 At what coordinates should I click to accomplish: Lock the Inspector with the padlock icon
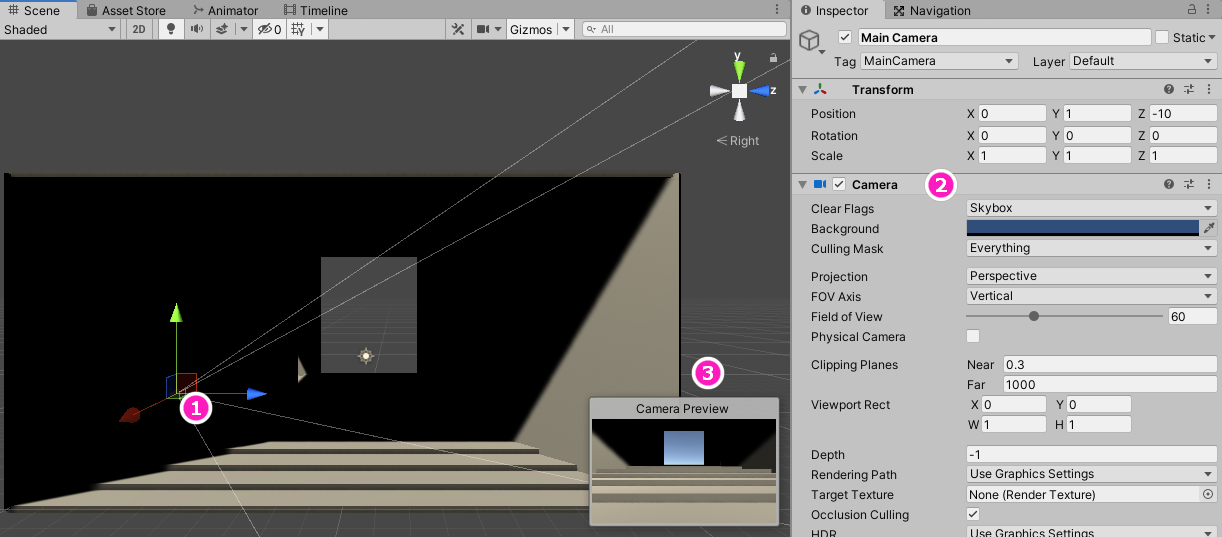pos(1191,10)
